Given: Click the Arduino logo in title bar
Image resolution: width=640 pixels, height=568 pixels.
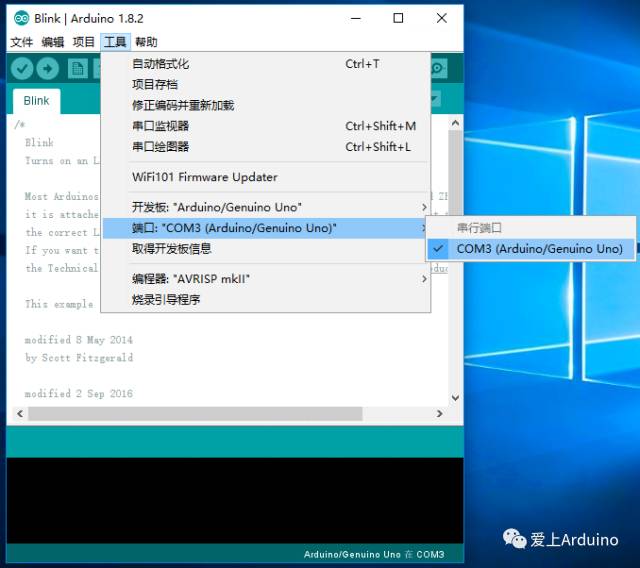Looking at the screenshot, I should coord(21,18).
